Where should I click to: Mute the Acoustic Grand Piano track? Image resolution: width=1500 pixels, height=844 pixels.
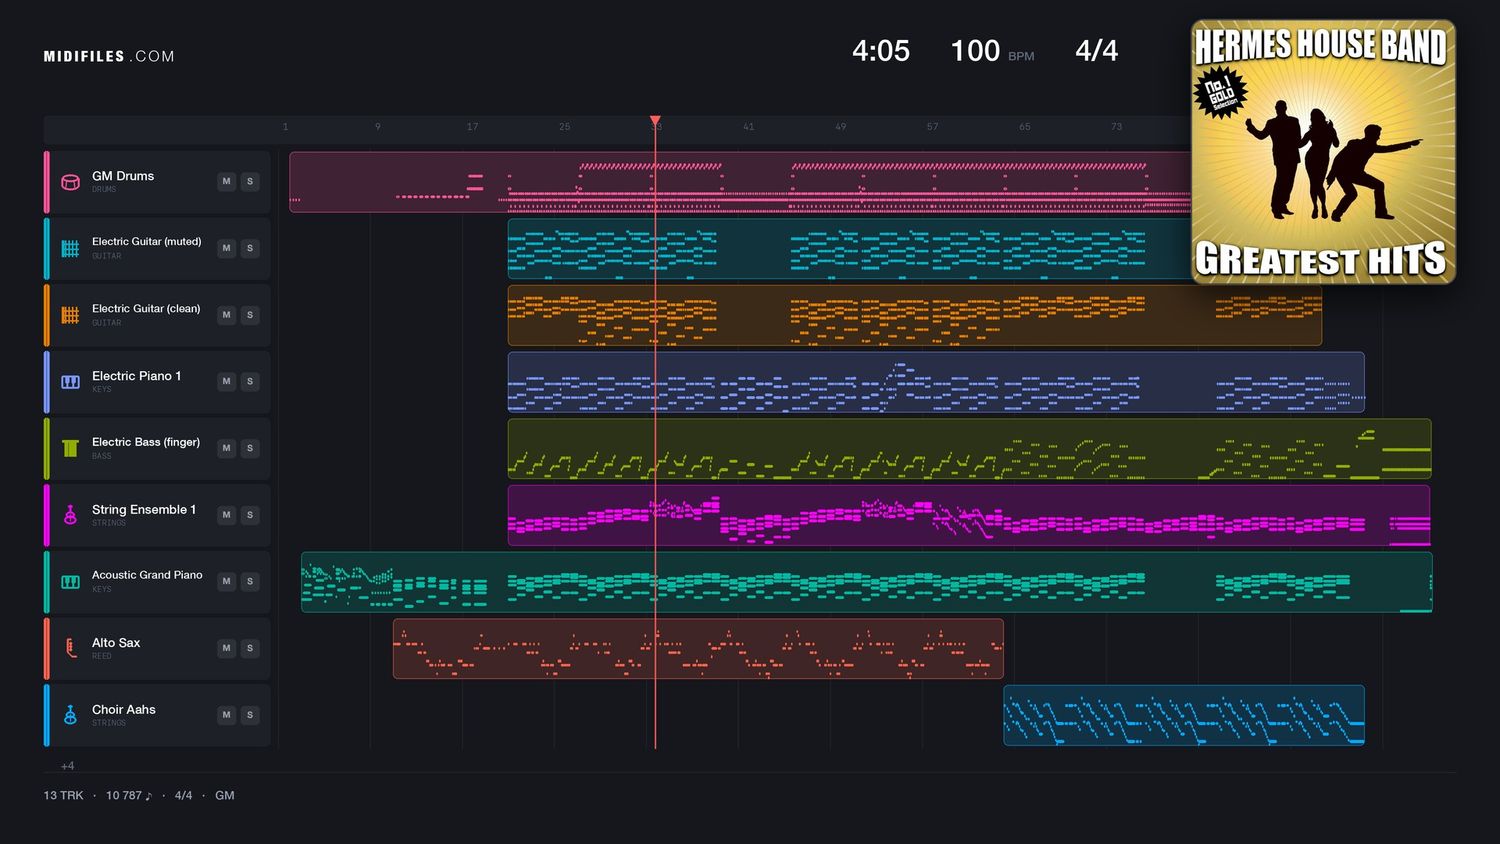pyautogui.click(x=226, y=581)
